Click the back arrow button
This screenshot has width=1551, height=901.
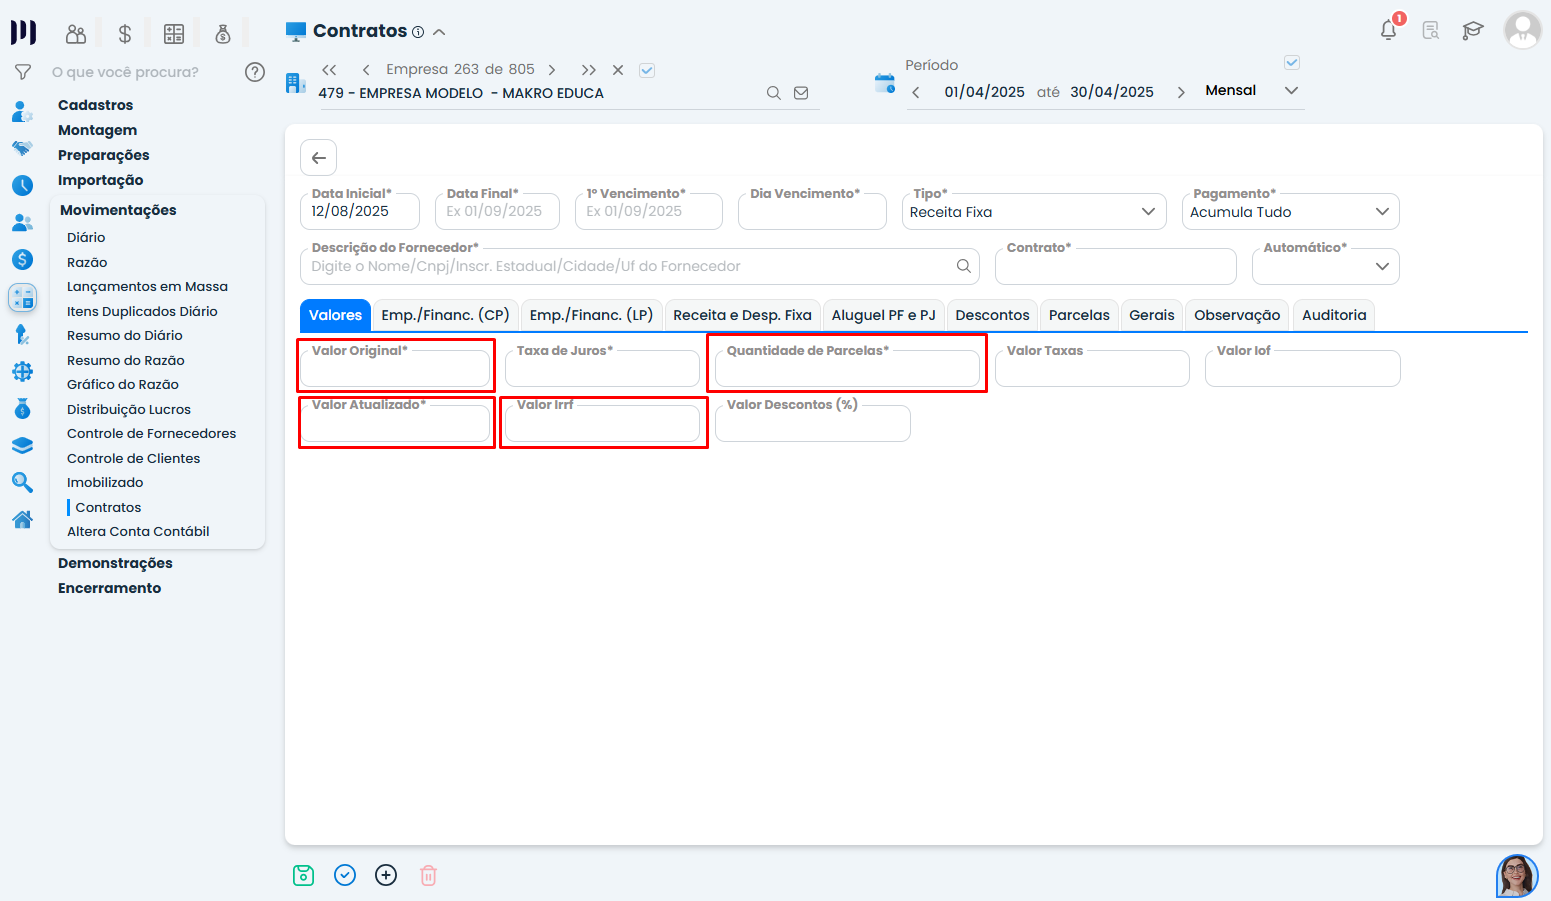tap(318, 158)
